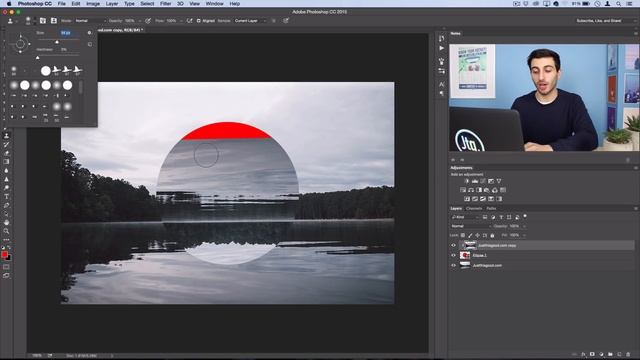Open the File menu
This screenshot has width=640, height=360.
click(62, 4)
